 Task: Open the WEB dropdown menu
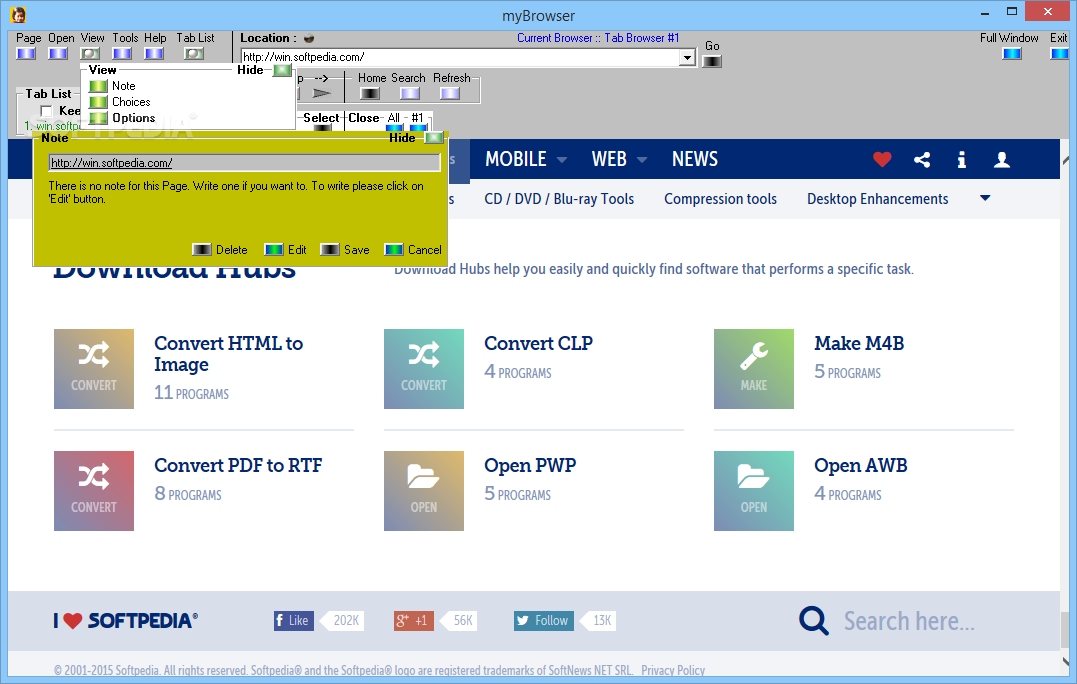click(619, 159)
